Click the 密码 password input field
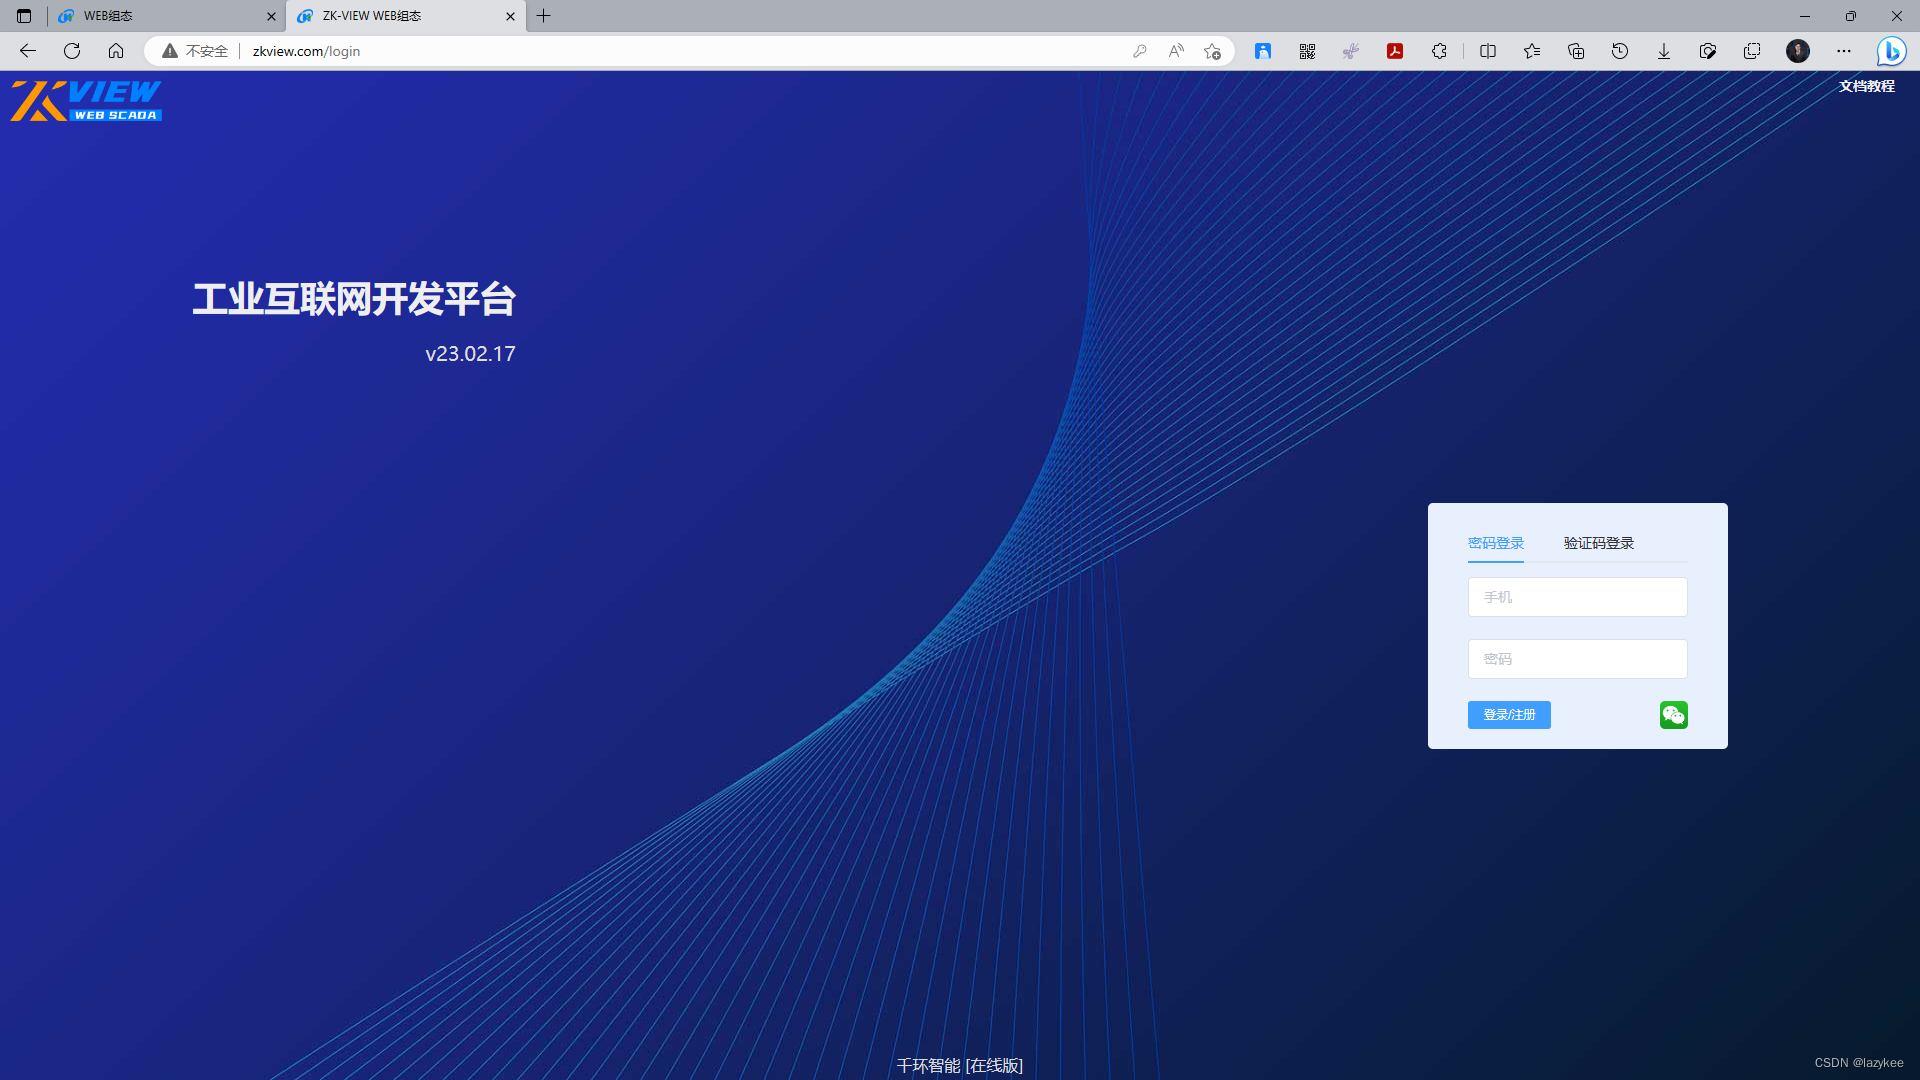Screen dimensions: 1920x1080 coord(1577,658)
